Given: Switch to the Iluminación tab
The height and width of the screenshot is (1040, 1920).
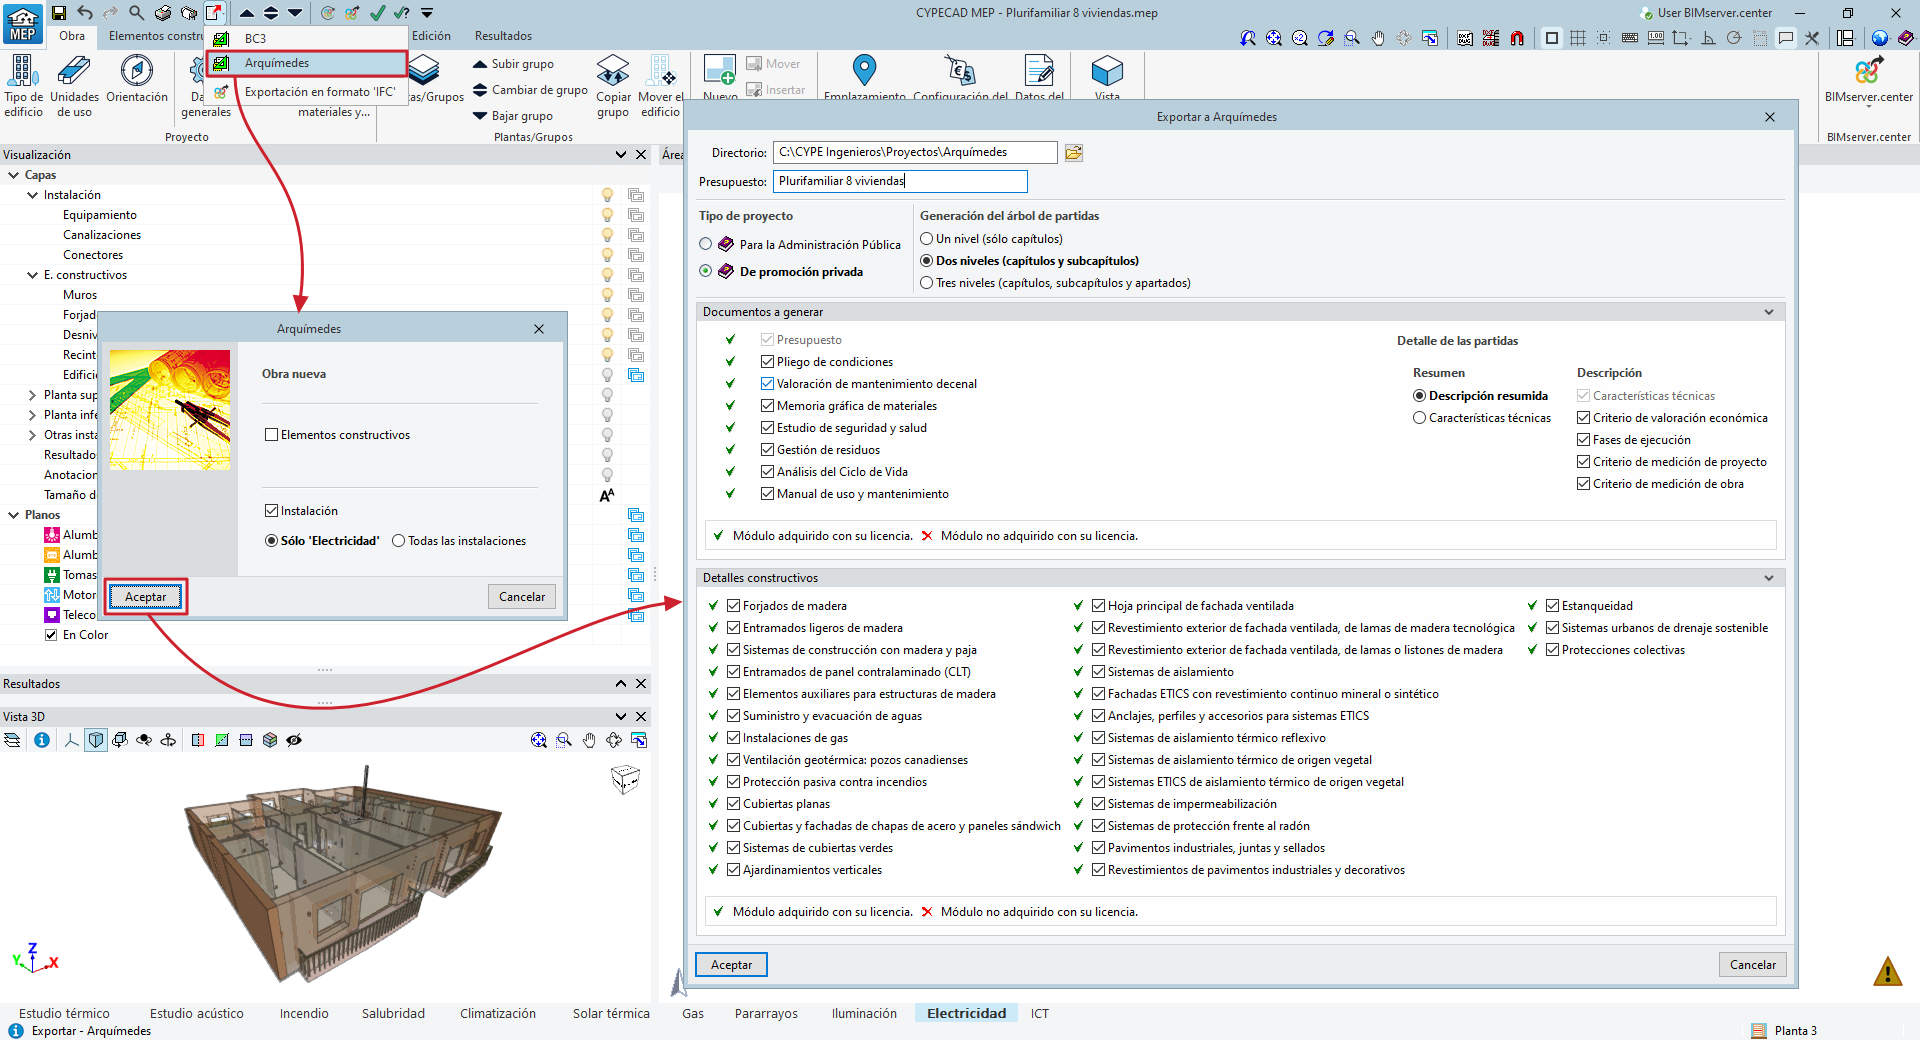Looking at the screenshot, I should coord(864,1013).
